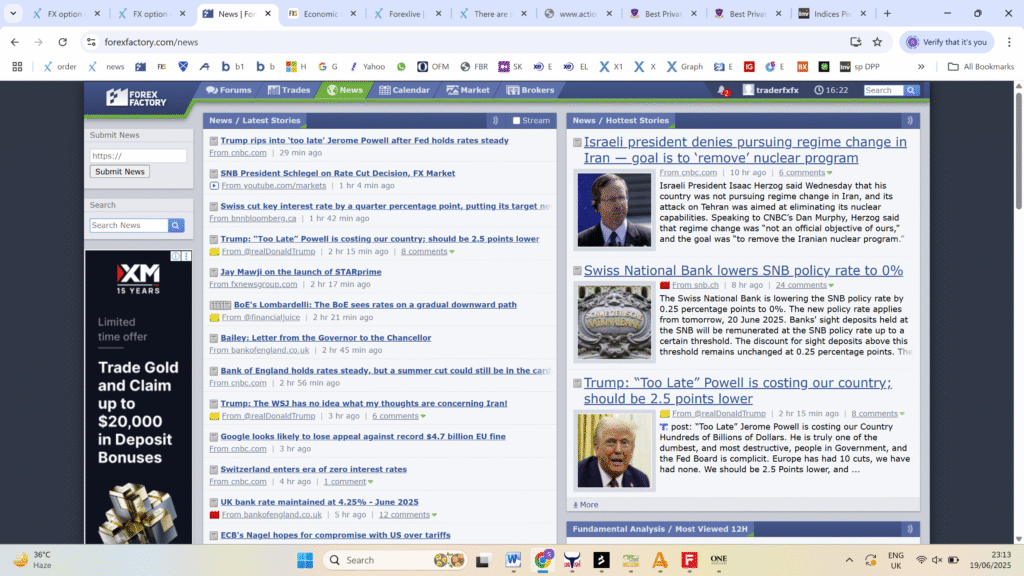Click the site search magnifier button
Viewport: 1024px width, 576px height.
pos(911,90)
